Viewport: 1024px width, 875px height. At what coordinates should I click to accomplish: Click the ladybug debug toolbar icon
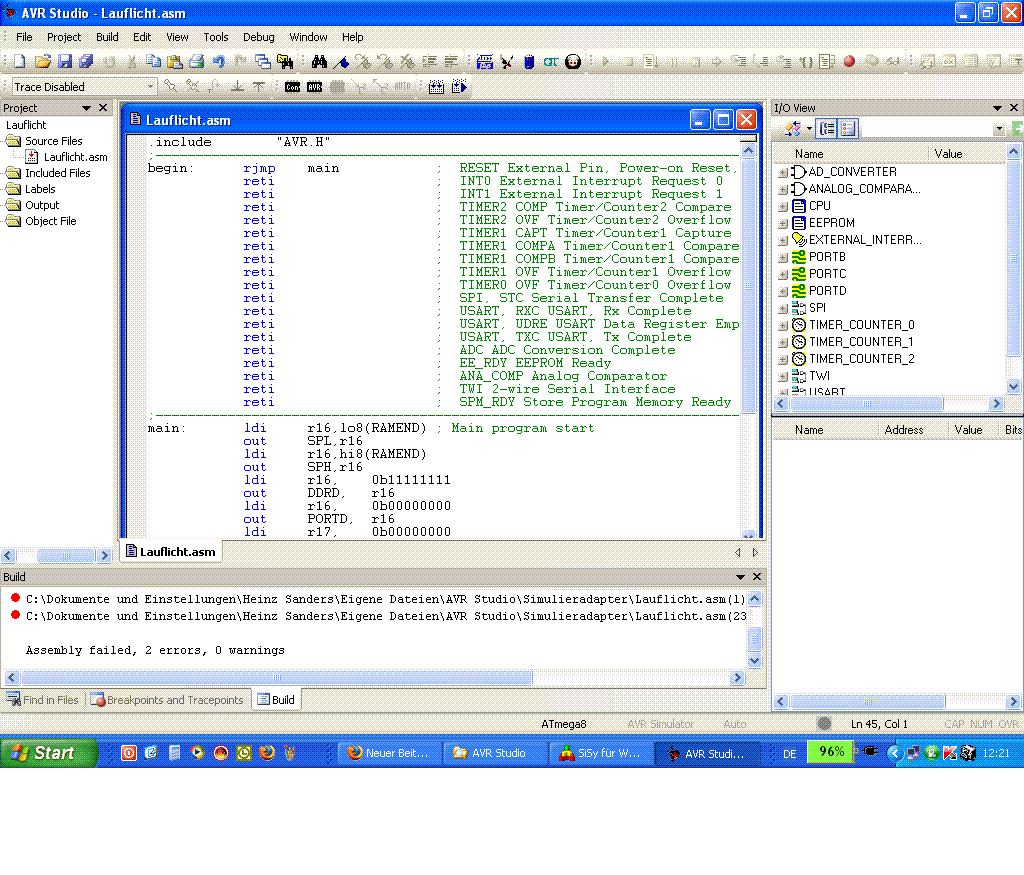573,61
